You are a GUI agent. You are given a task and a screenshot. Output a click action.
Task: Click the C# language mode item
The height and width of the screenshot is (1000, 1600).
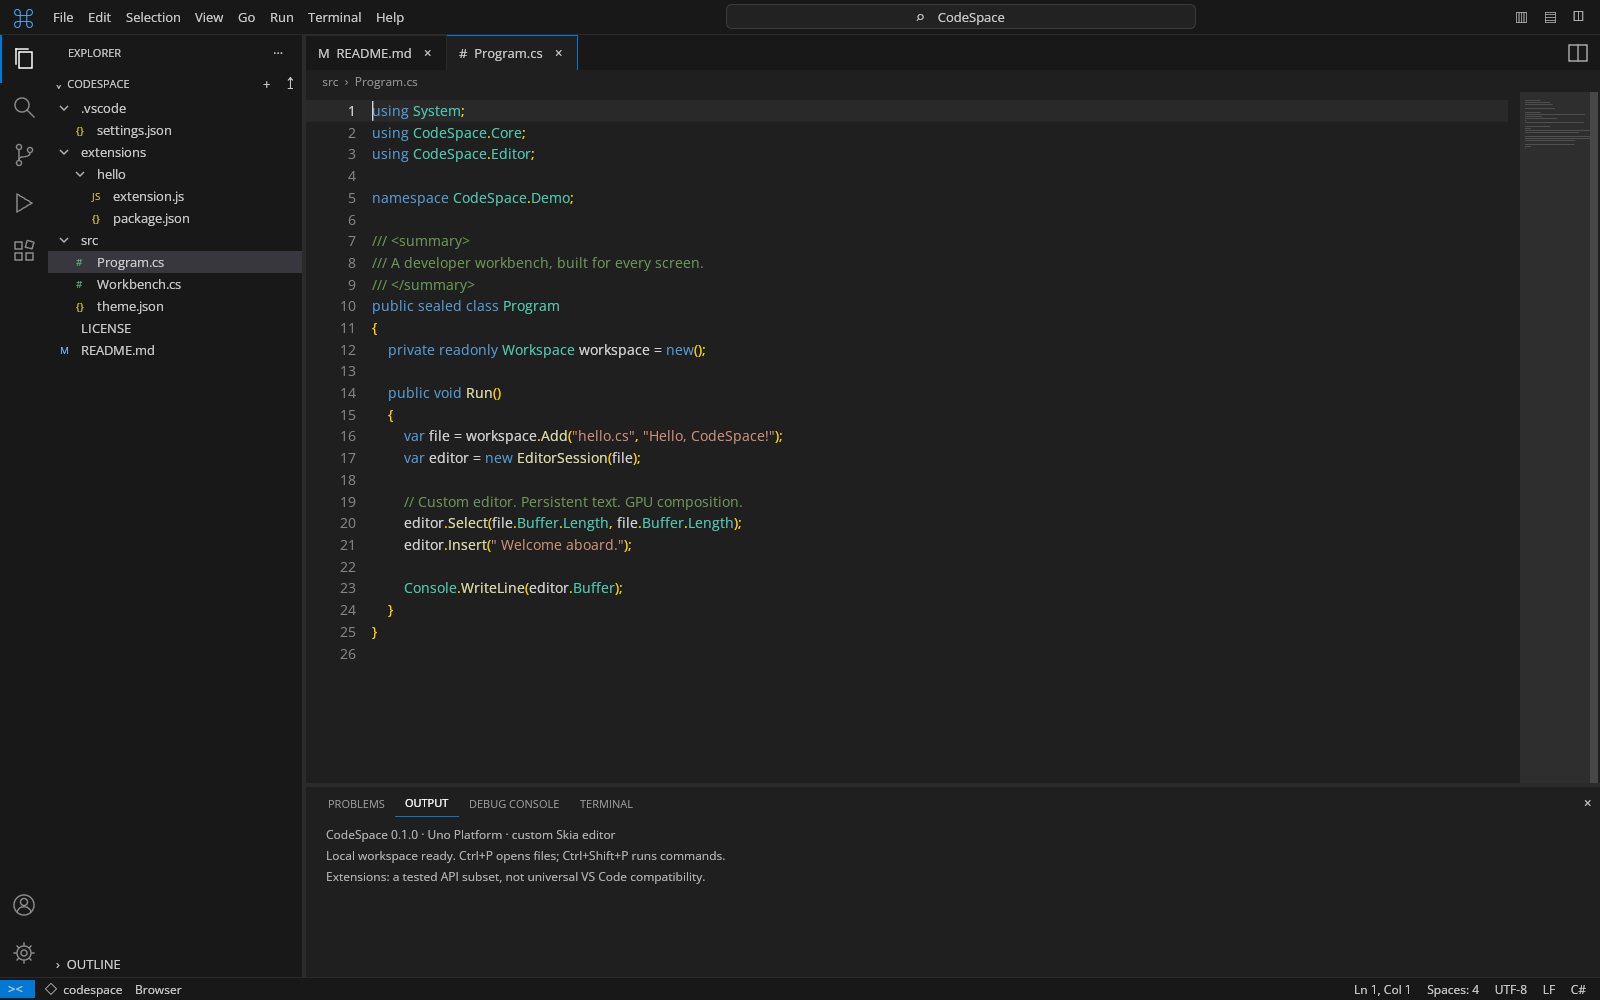click(x=1578, y=989)
